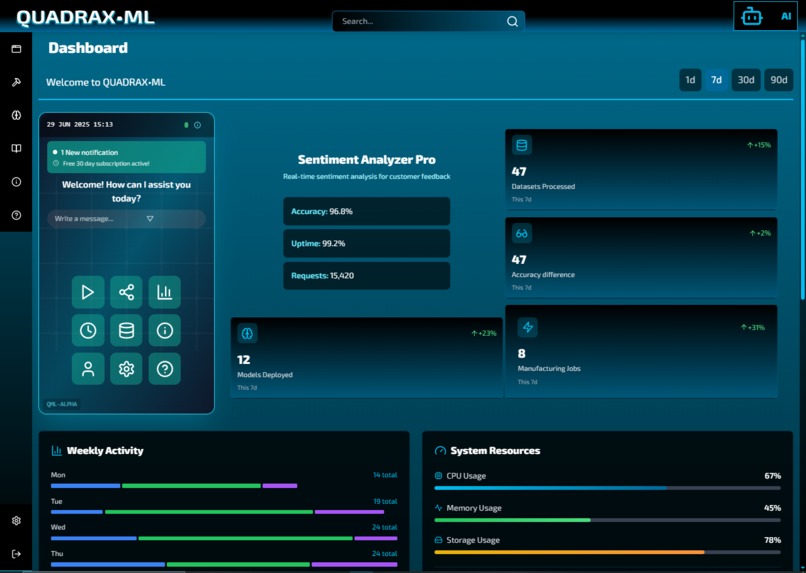Click the +2% trend on Accuracy difference
The width and height of the screenshot is (806, 573).
[760, 234]
